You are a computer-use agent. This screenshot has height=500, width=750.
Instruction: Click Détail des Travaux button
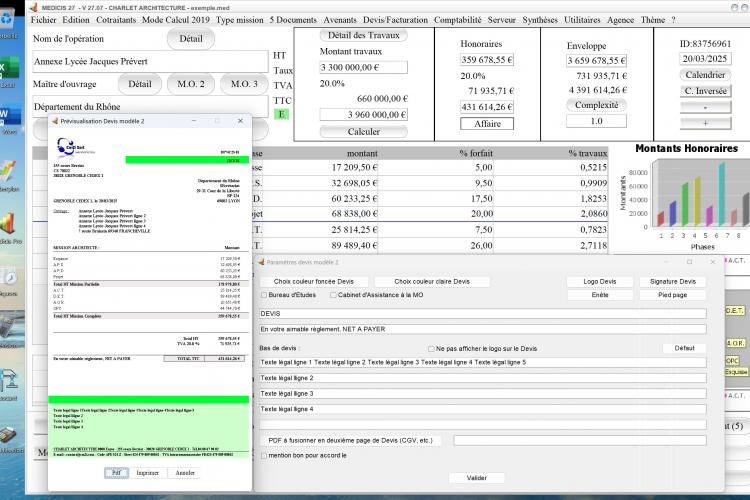364,35
